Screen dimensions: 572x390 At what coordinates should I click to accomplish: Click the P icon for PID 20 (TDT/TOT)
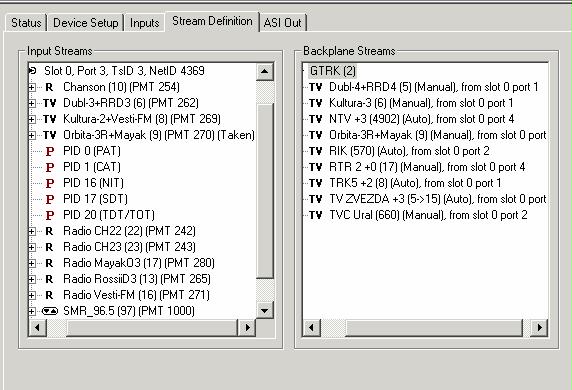[50, 215]
